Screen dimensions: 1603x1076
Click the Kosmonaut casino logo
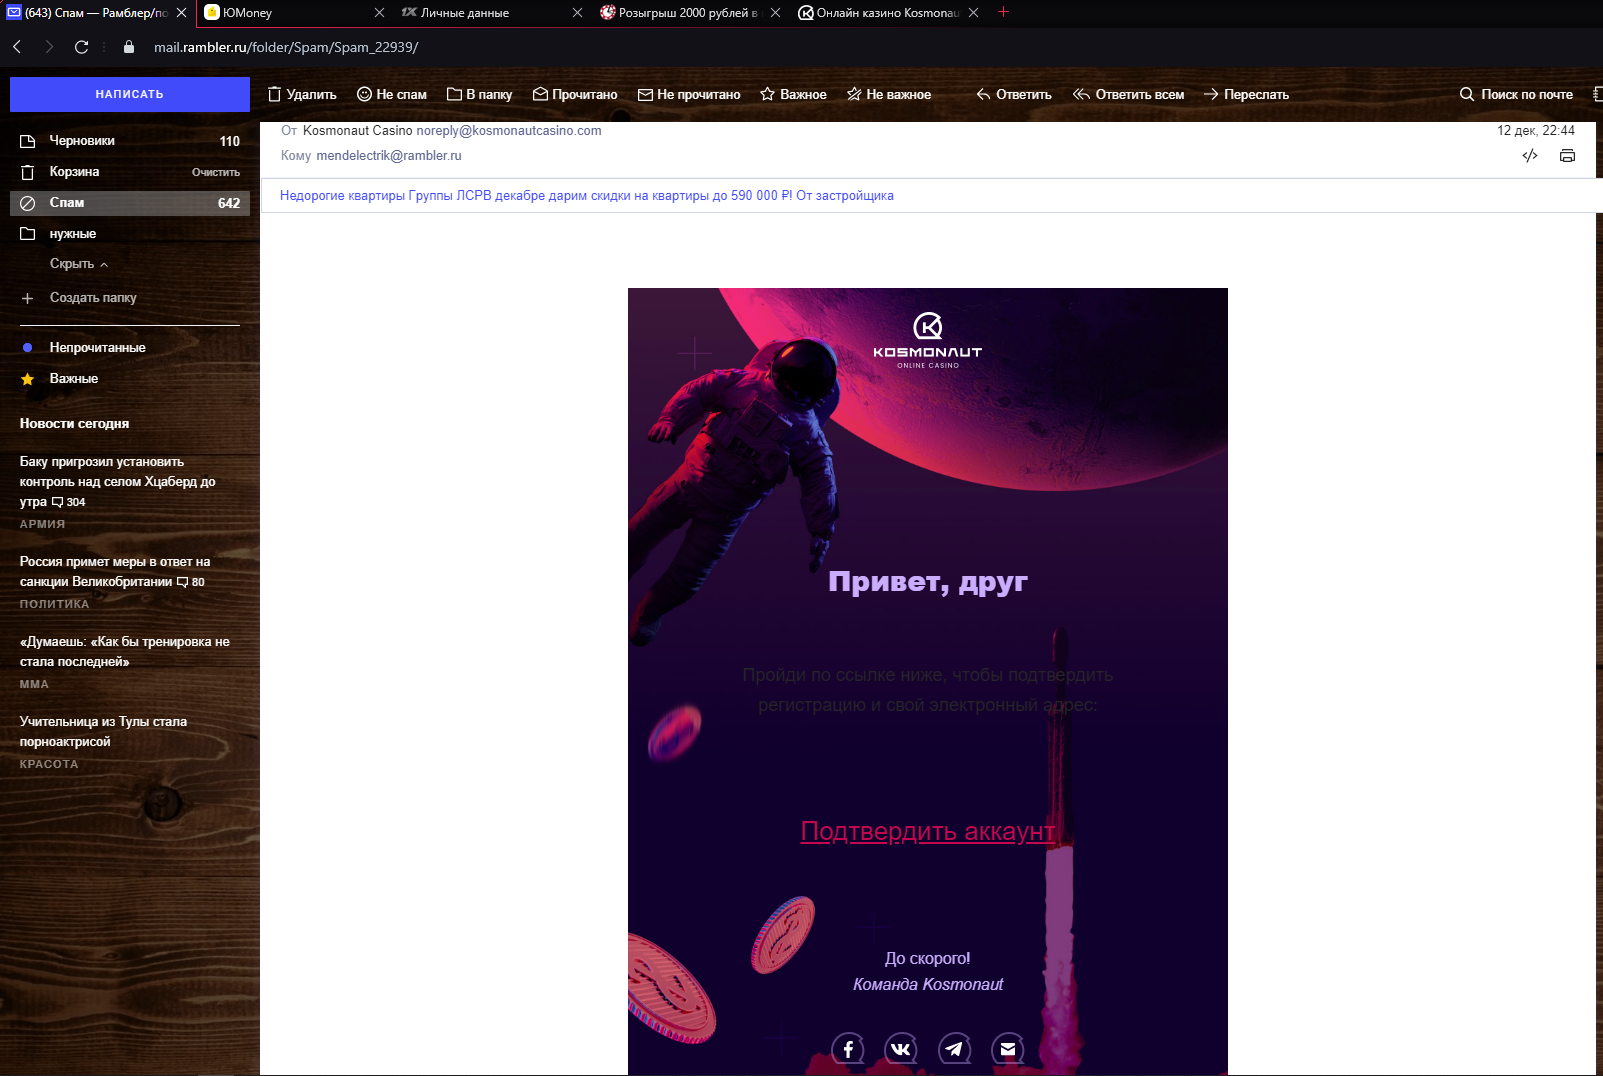928,340
